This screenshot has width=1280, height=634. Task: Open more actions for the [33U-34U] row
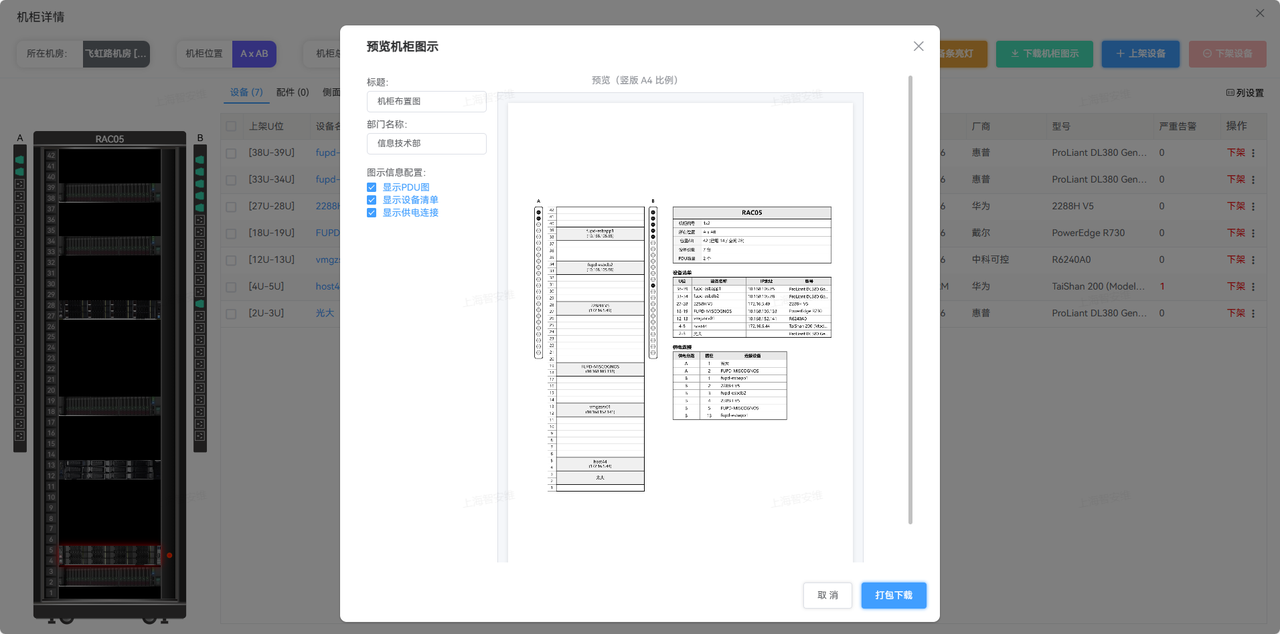tap(1253, 180)
